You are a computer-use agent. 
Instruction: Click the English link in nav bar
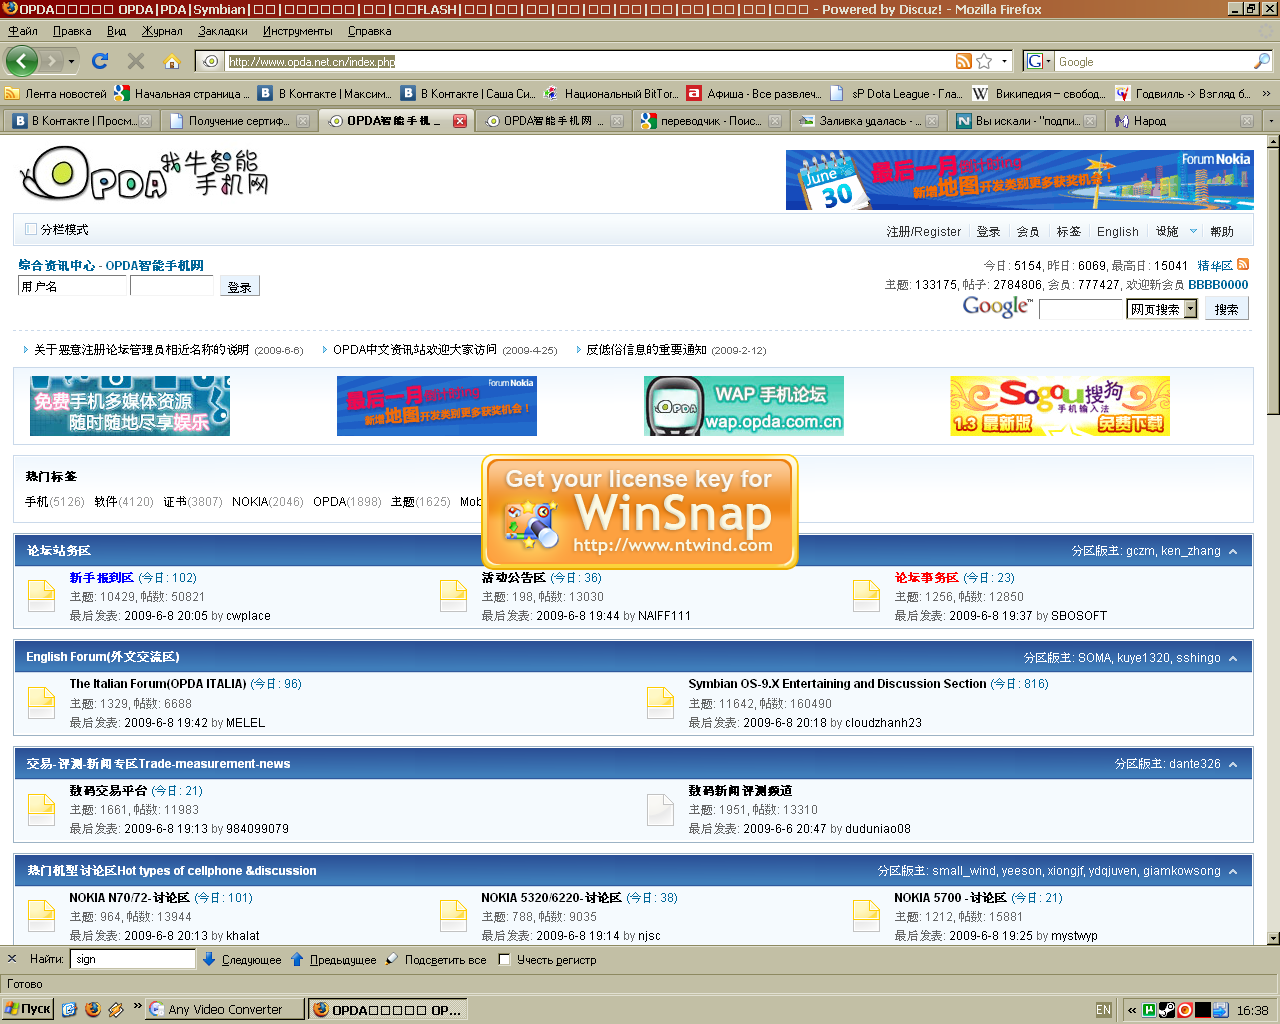tap(1117, 231)
